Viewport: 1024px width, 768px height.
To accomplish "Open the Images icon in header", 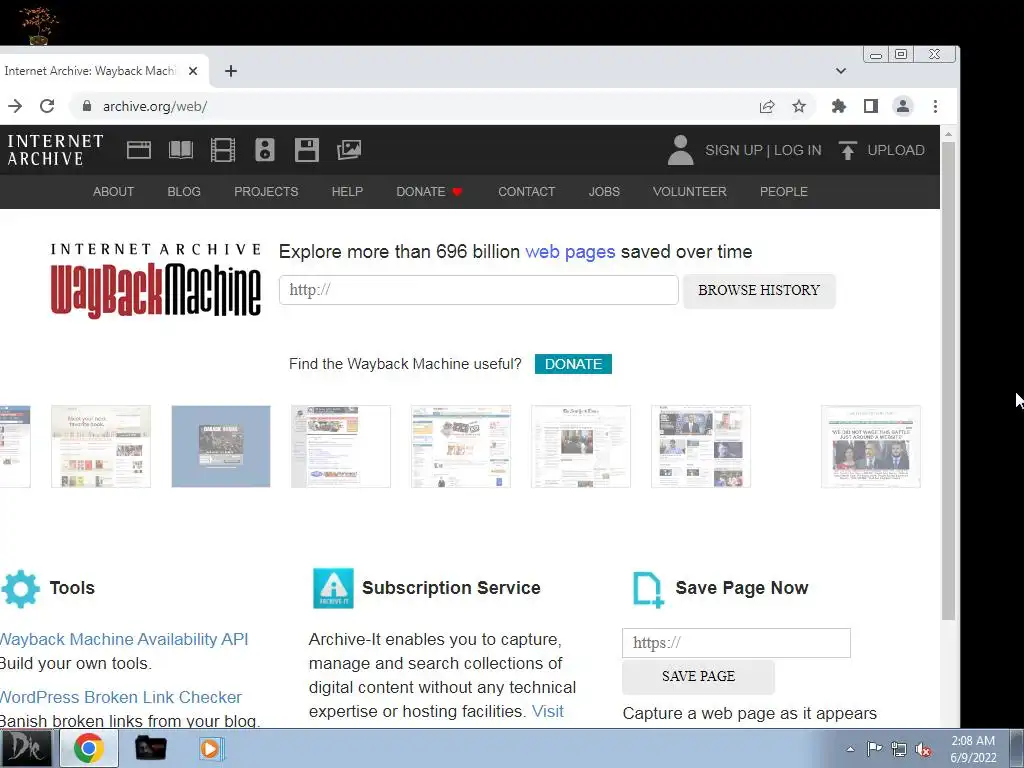I will pyautogui.click(x=349, y=150).
